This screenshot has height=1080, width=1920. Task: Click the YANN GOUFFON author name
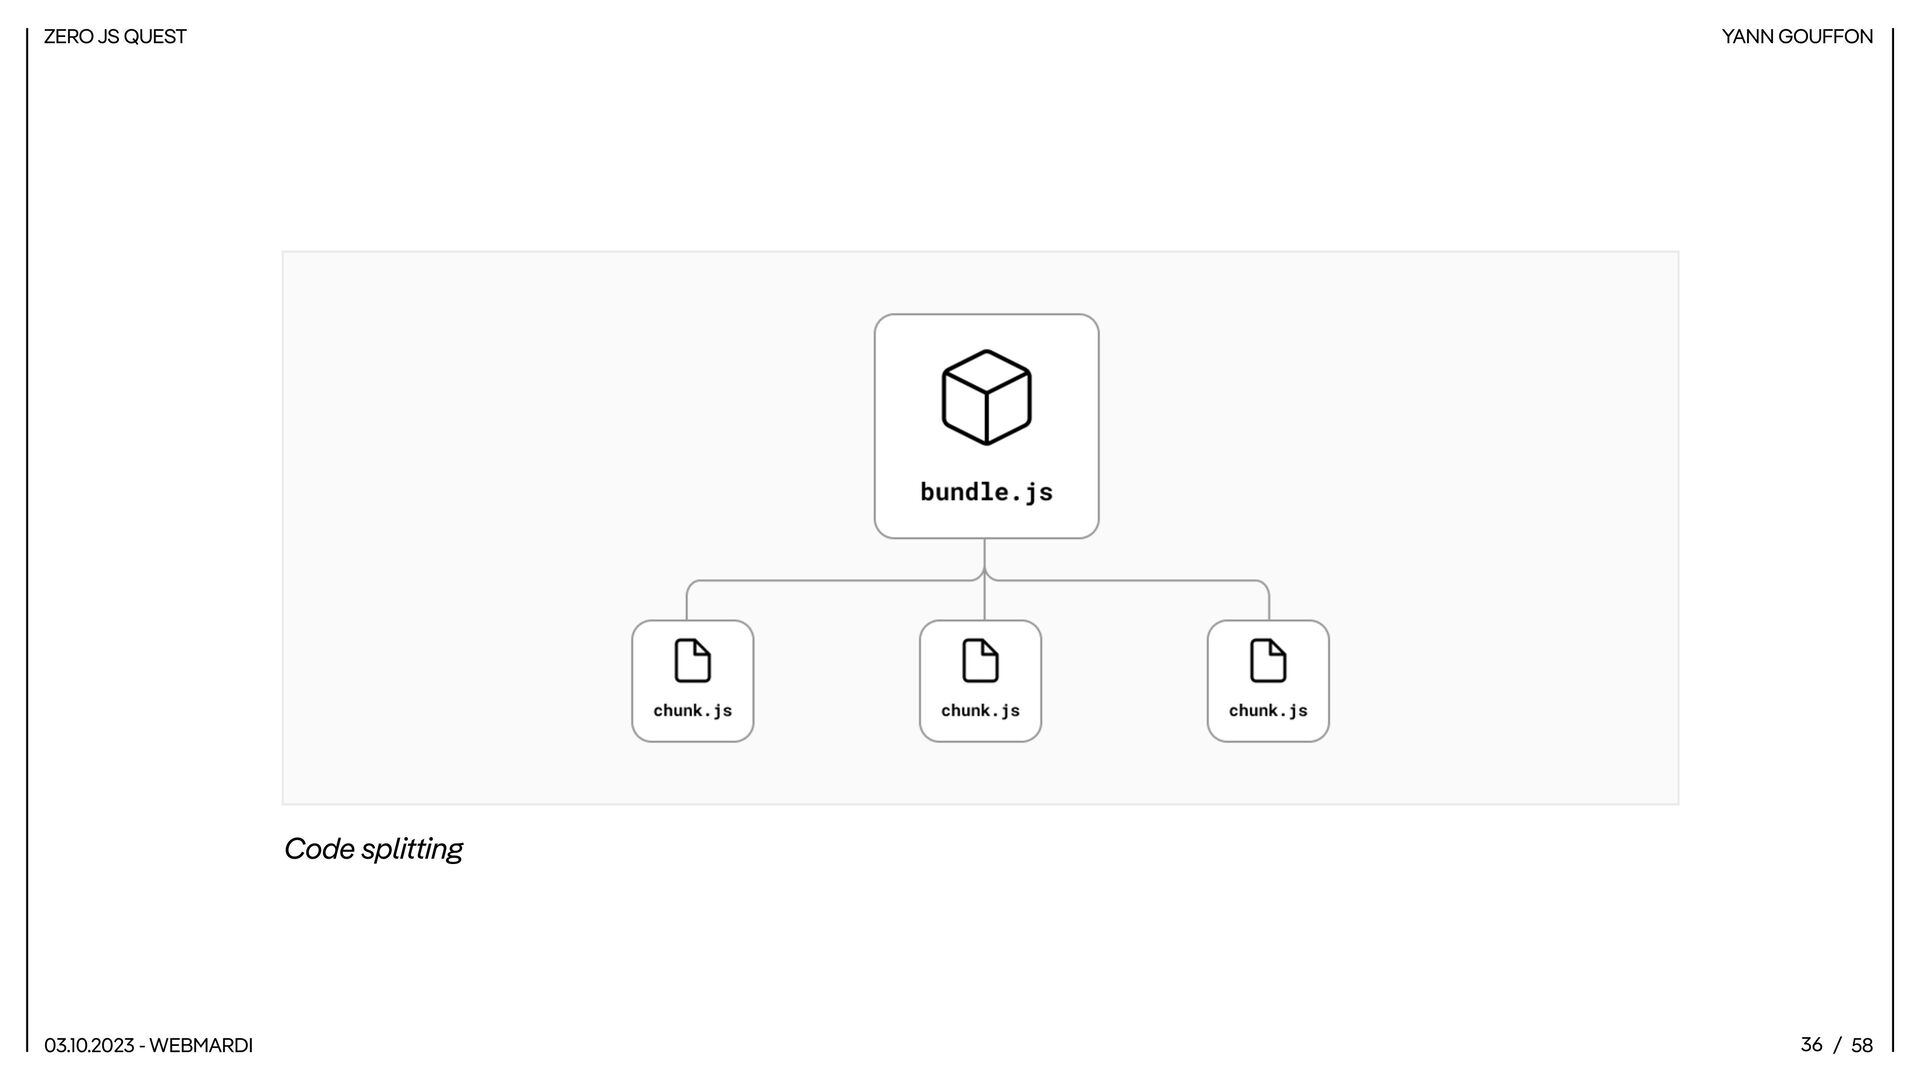point(1797,37)
